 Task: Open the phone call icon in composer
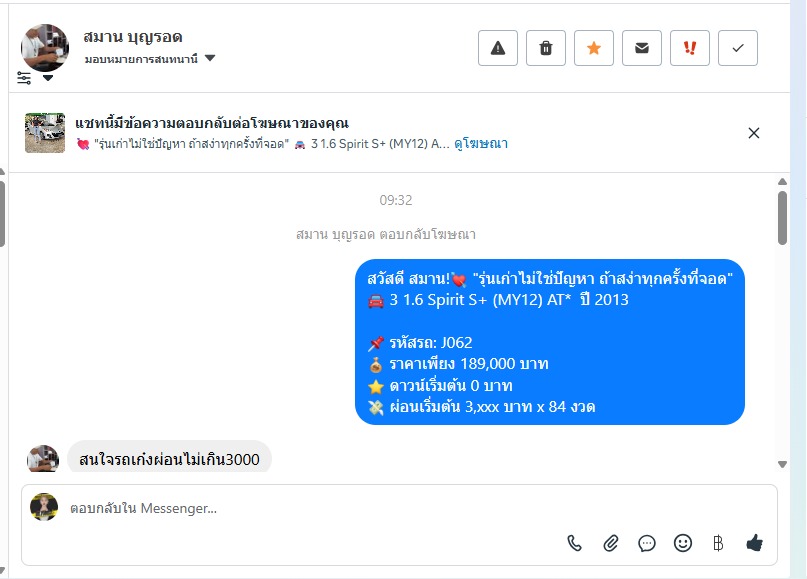574,543
